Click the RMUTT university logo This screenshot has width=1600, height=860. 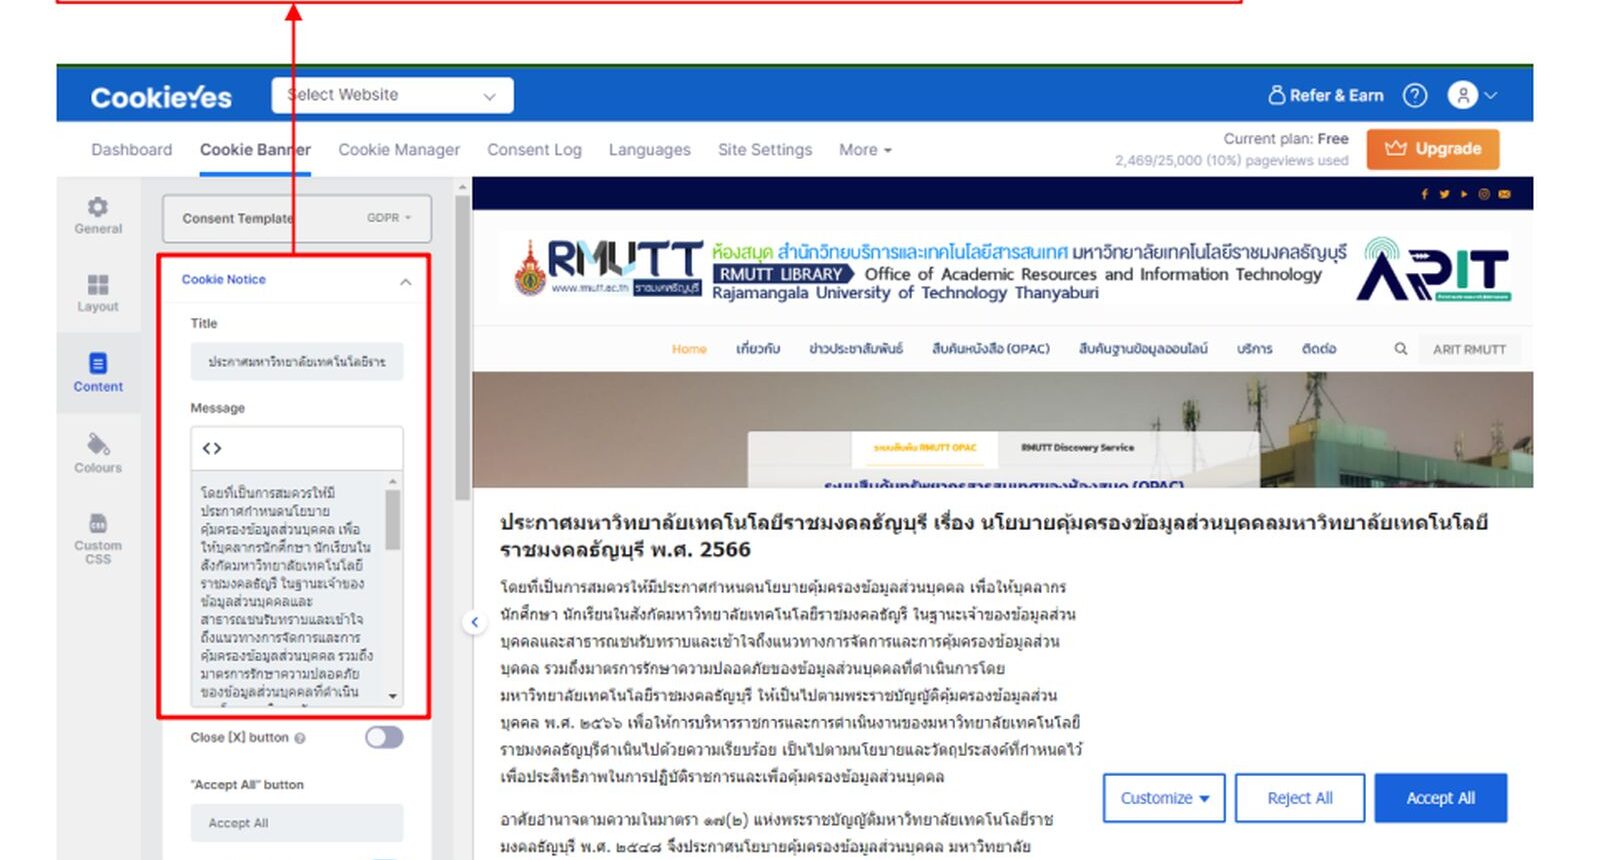click(x=607, y=267)
